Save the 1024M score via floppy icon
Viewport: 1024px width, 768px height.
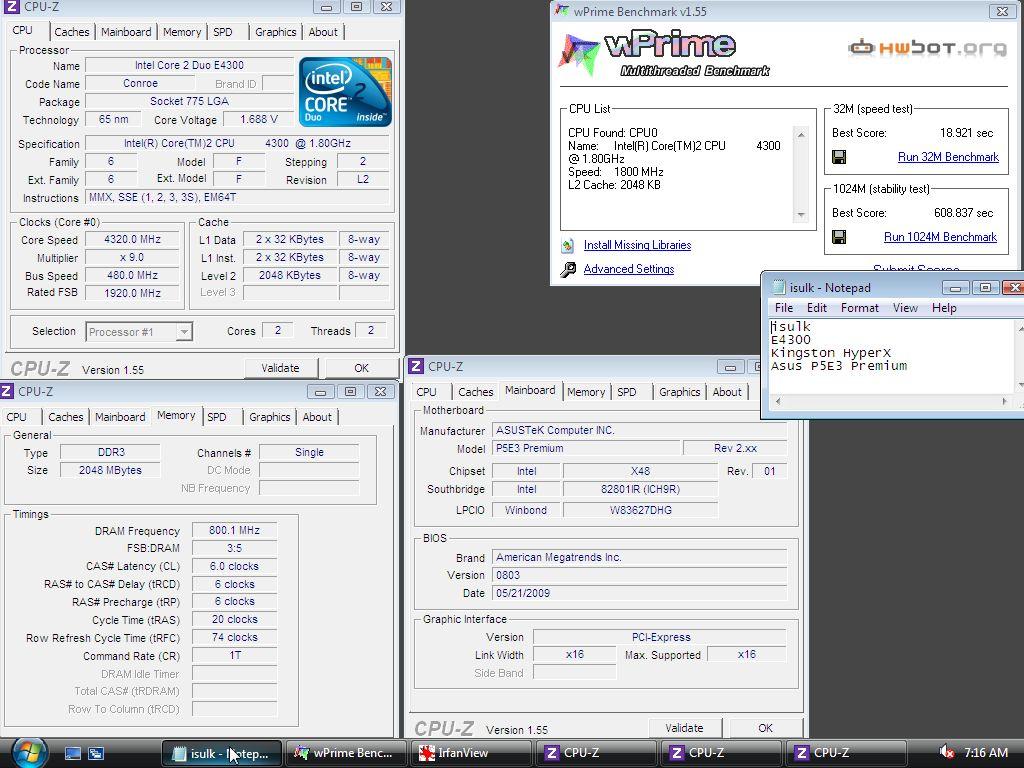coord(839,237)
